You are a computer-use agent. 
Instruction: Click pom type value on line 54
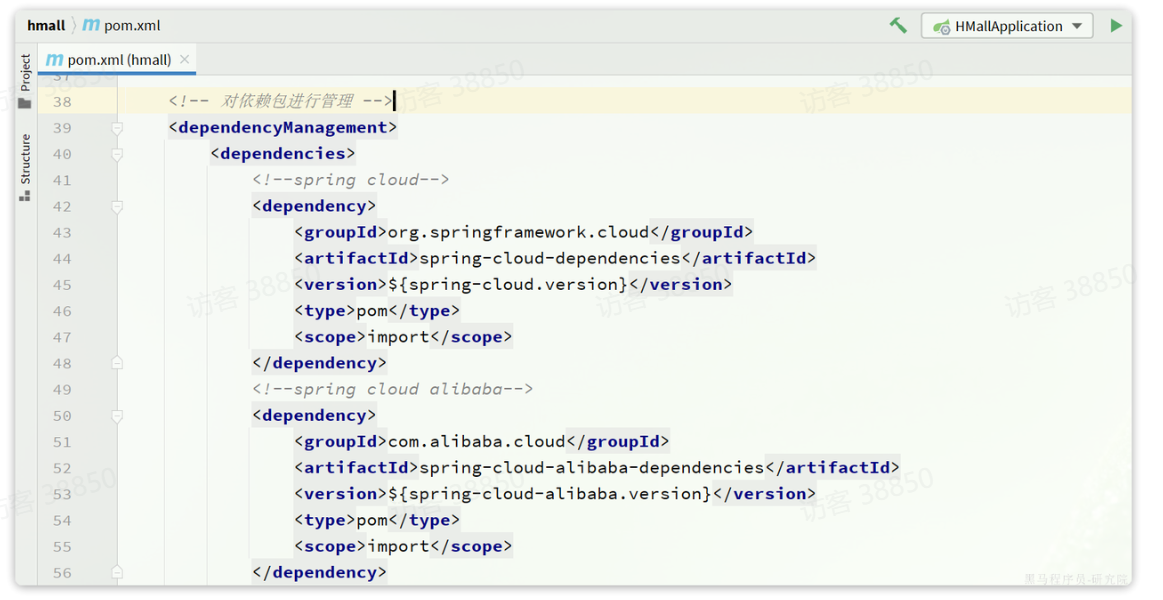(x=372, y=521)
